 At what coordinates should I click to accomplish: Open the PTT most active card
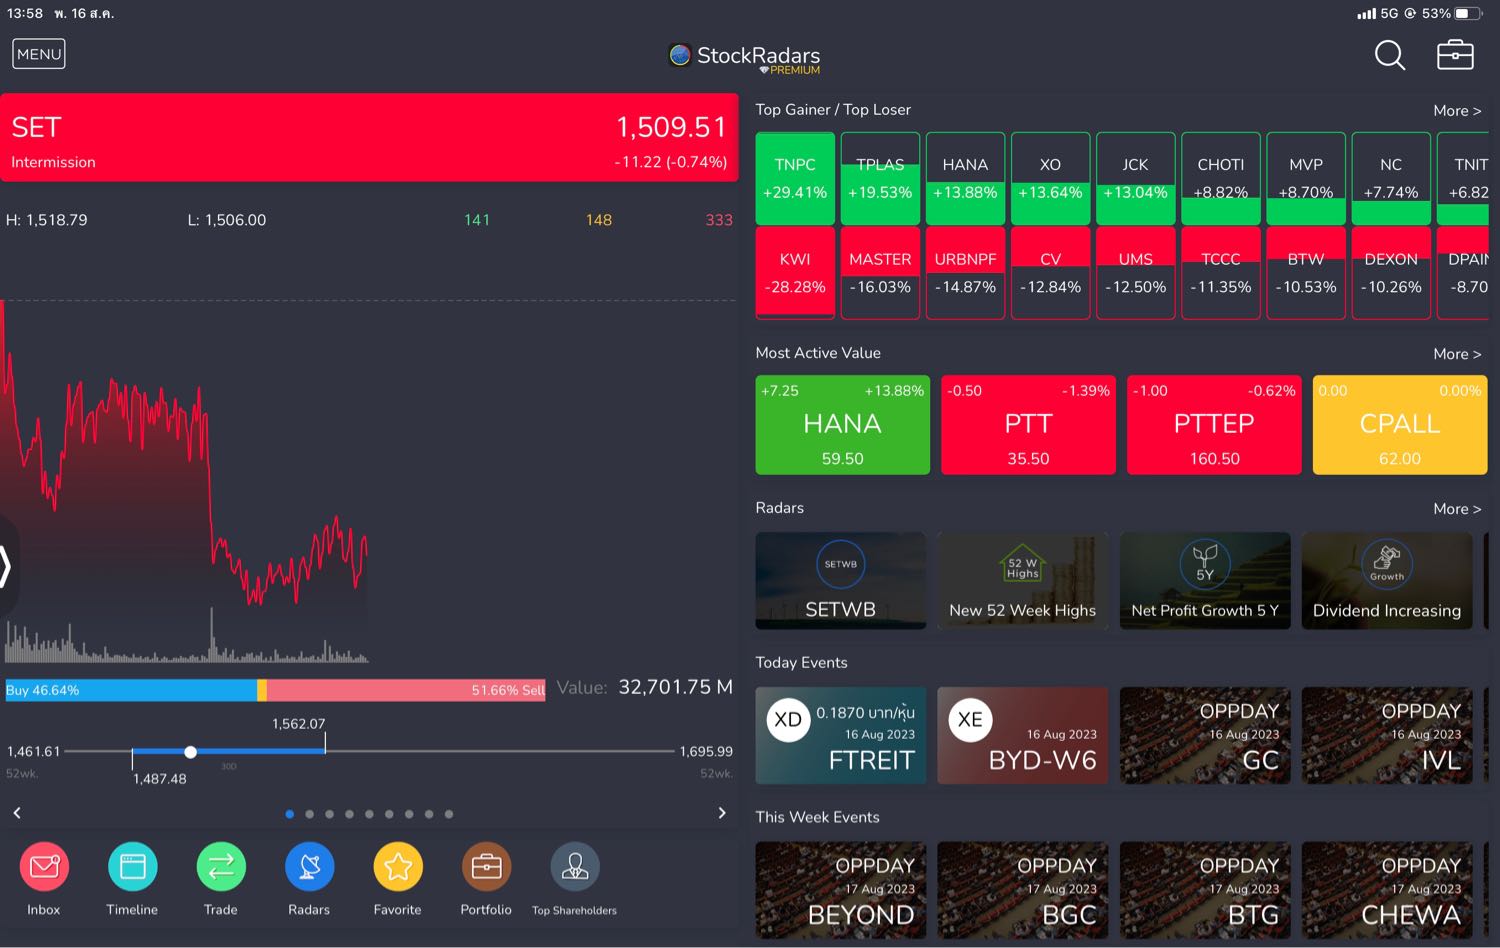1028,425
